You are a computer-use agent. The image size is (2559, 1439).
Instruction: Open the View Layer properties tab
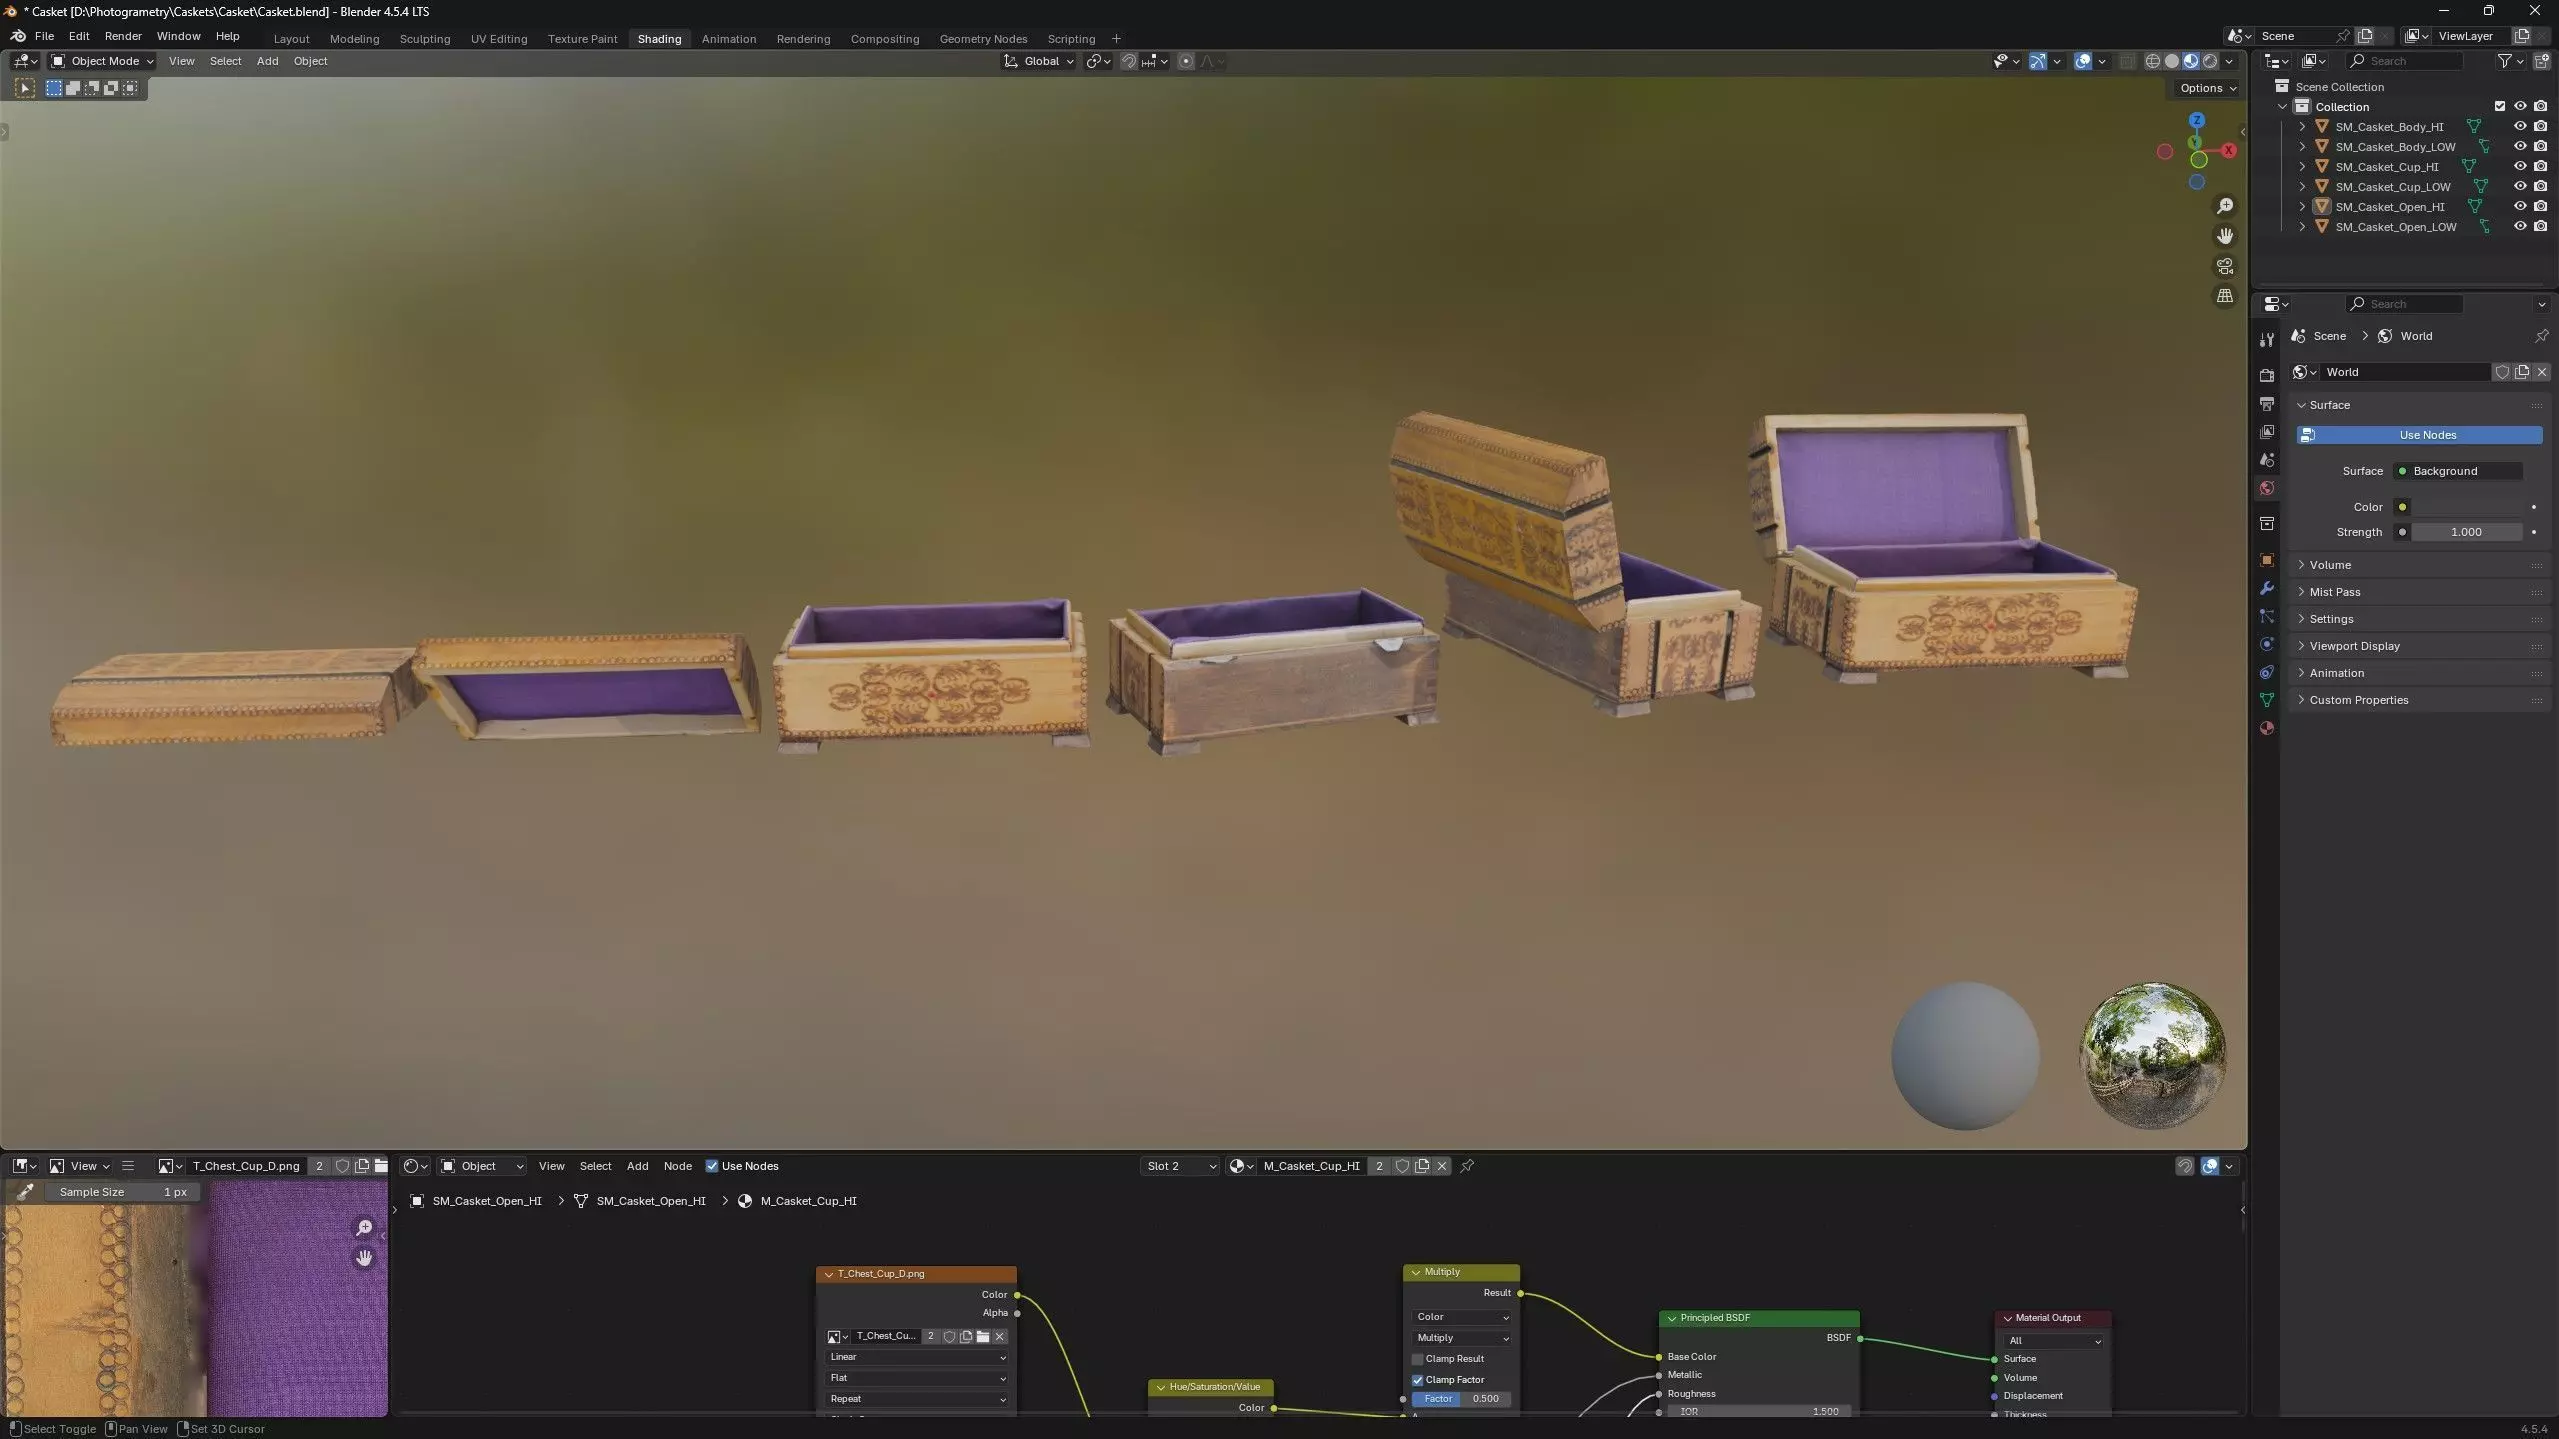pyautogui.click(x=2266, y=432)
